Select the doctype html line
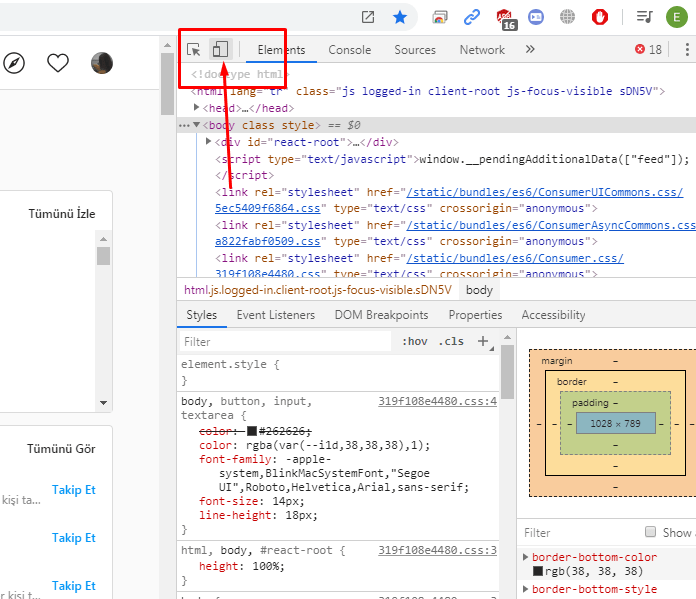Screen dimensions: 696x599 pyautogui.click(x=240, y=74)
